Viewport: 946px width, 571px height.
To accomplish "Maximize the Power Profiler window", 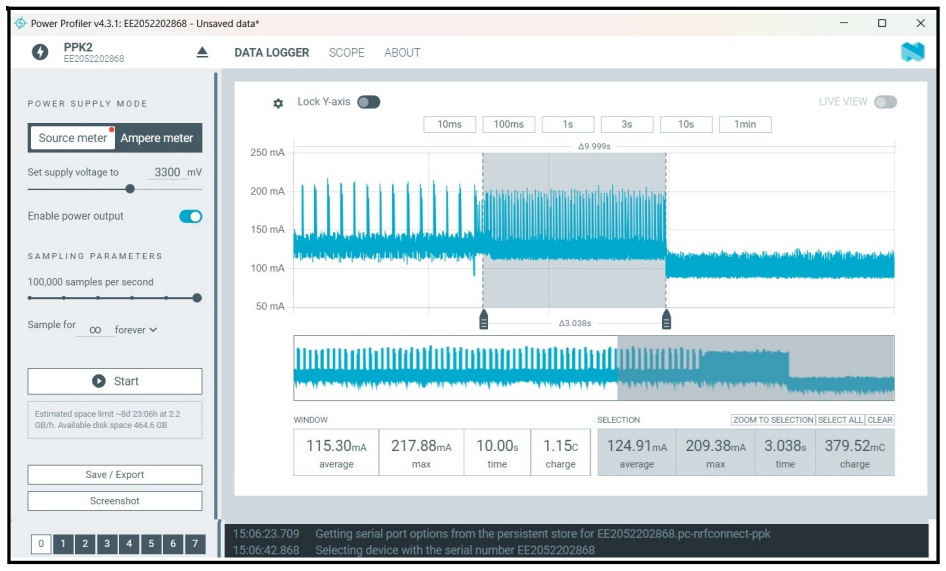I will (x=882, y=23).
